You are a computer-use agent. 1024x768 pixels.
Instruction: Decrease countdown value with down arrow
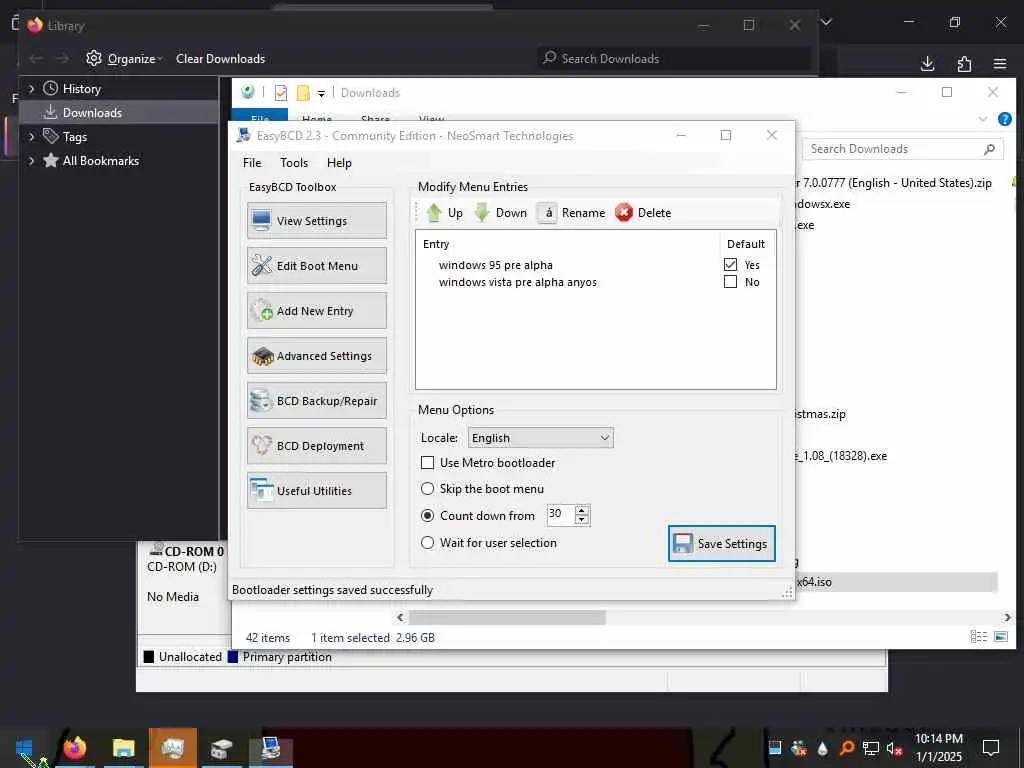pyautogui.click(x=582, y=520)
